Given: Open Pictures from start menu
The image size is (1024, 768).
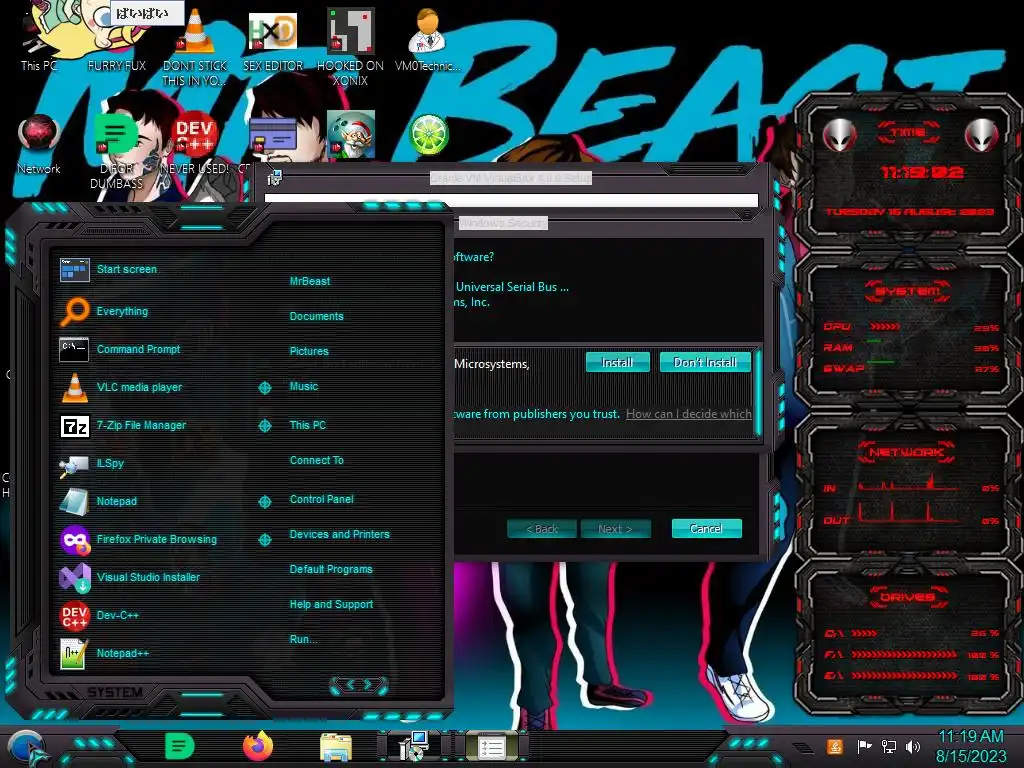Looking at the screenshot, I should 309,351.
